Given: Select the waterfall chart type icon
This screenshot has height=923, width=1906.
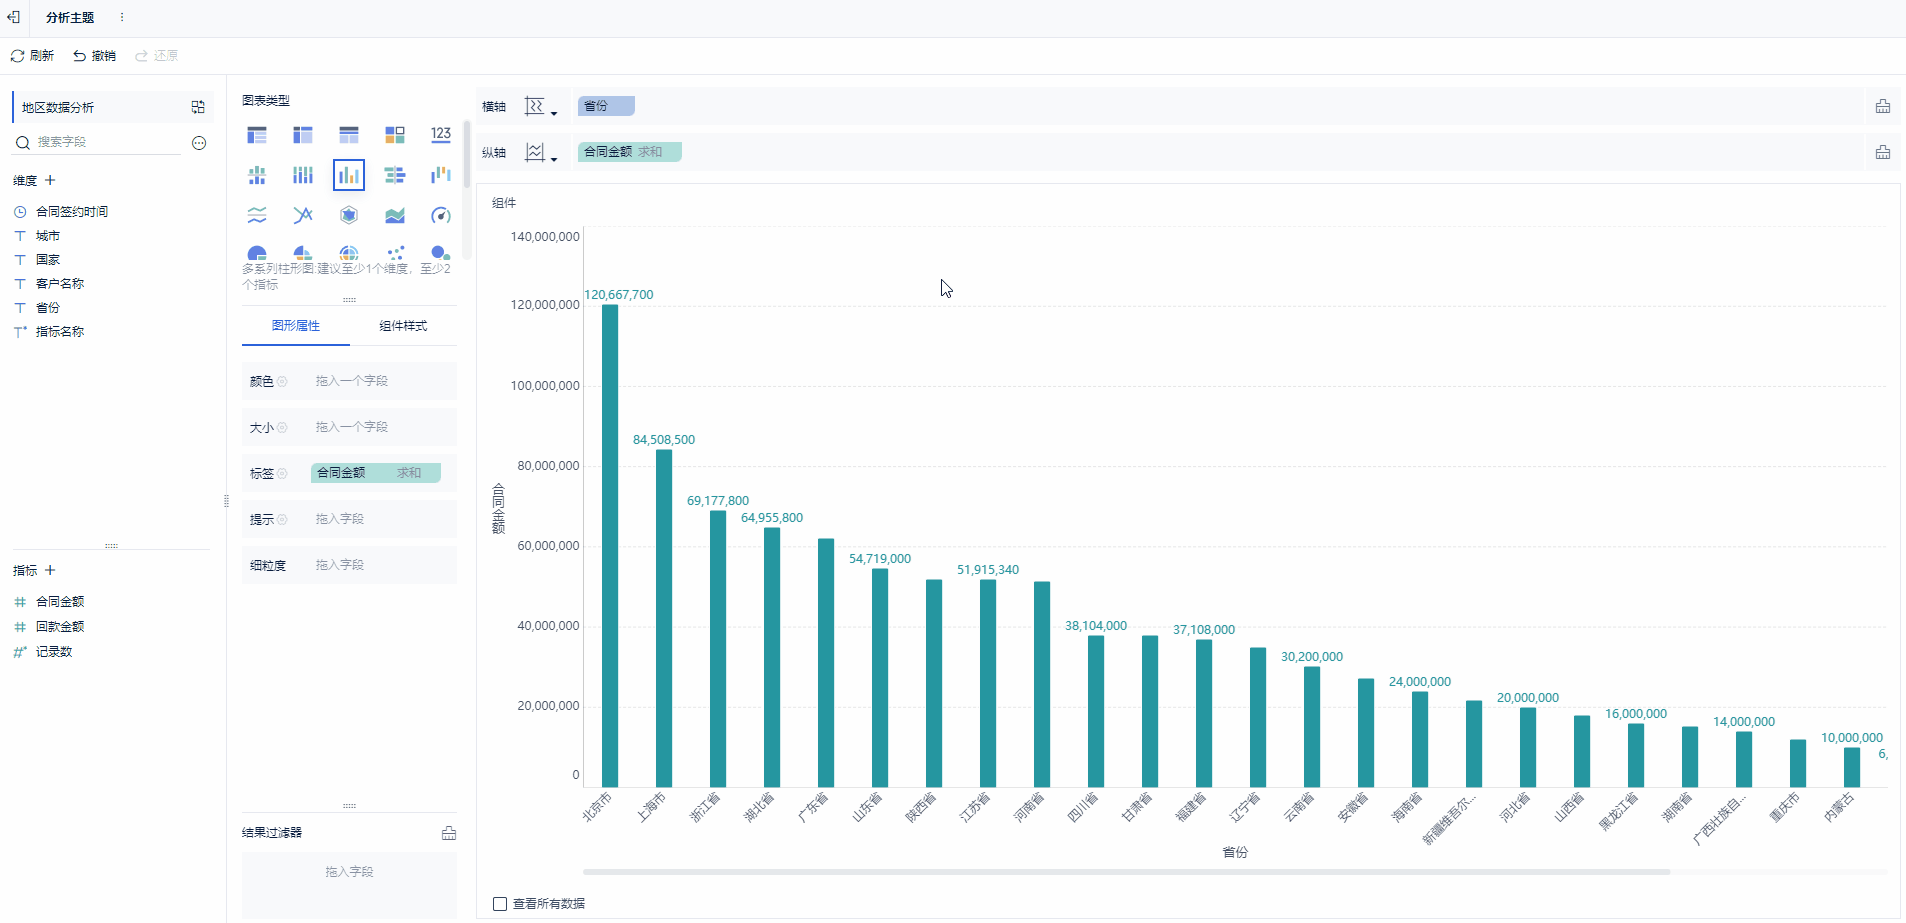Looking at the screenshot, I should tap(441, 175).
